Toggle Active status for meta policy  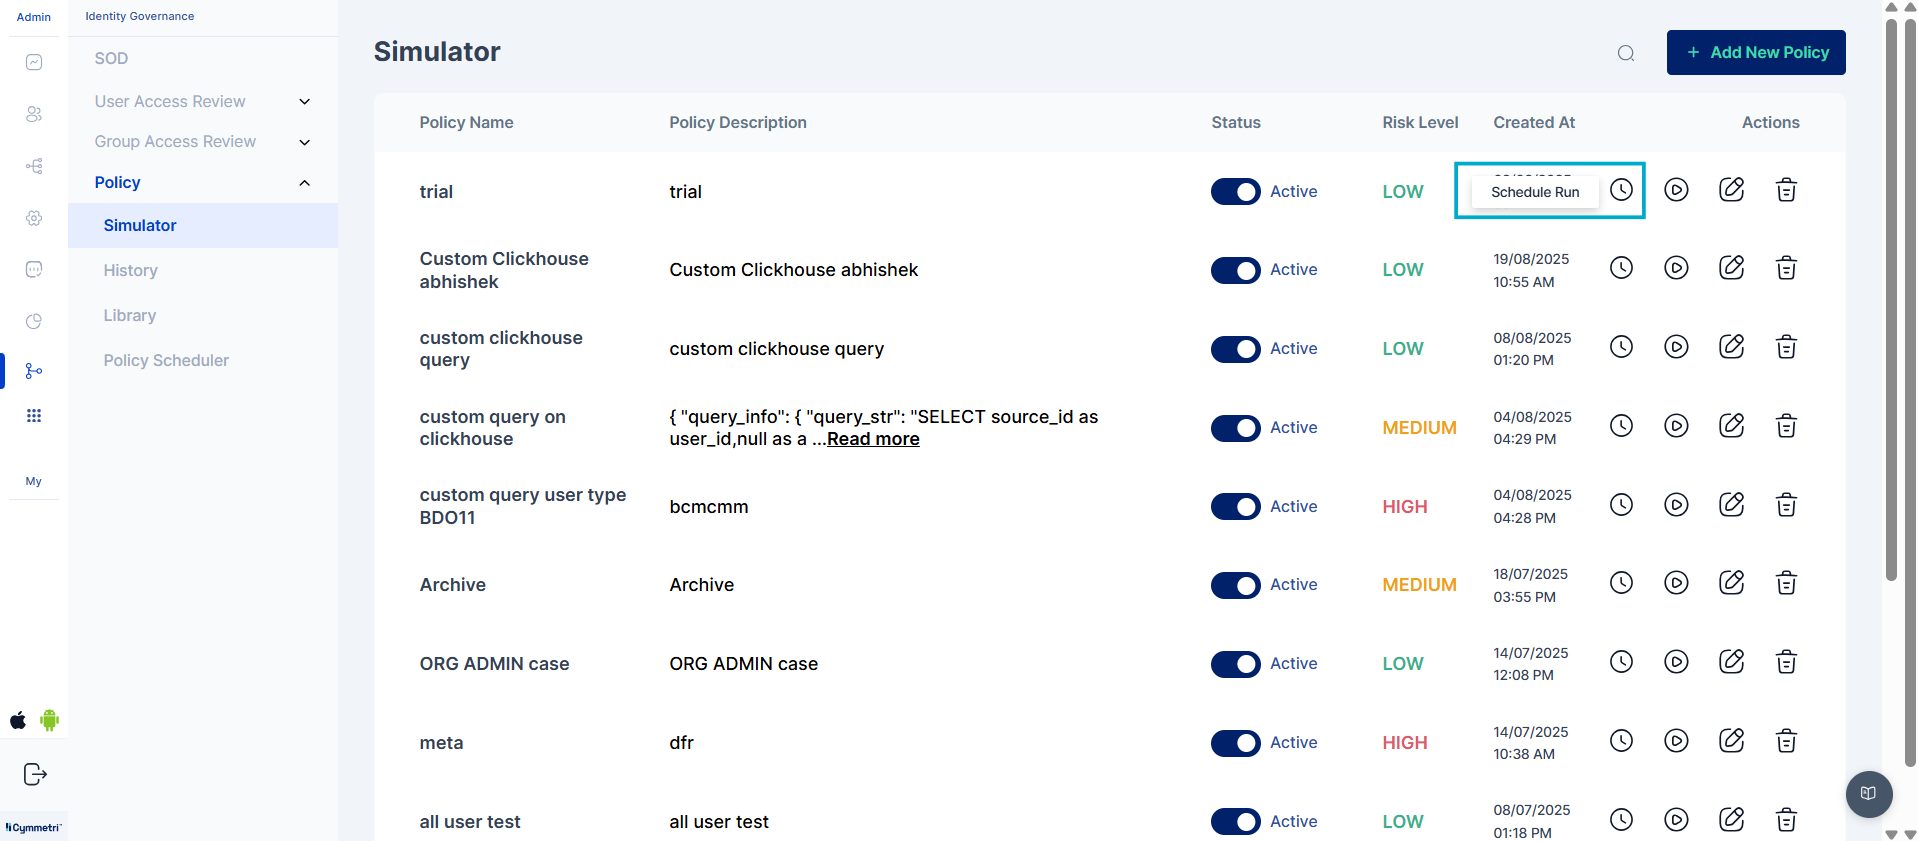pyautogui.click(x=1235, y=743)
